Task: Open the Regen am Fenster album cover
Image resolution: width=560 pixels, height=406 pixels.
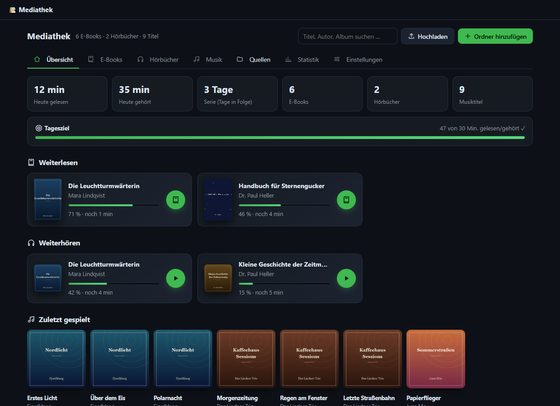Action: (x=309, y=359)
